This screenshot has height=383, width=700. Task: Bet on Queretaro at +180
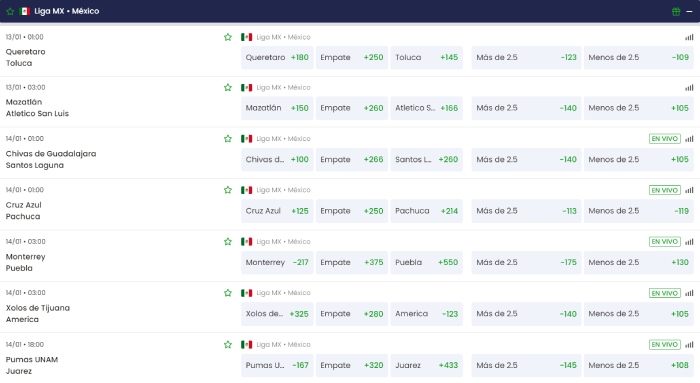(x=277, y=57)
